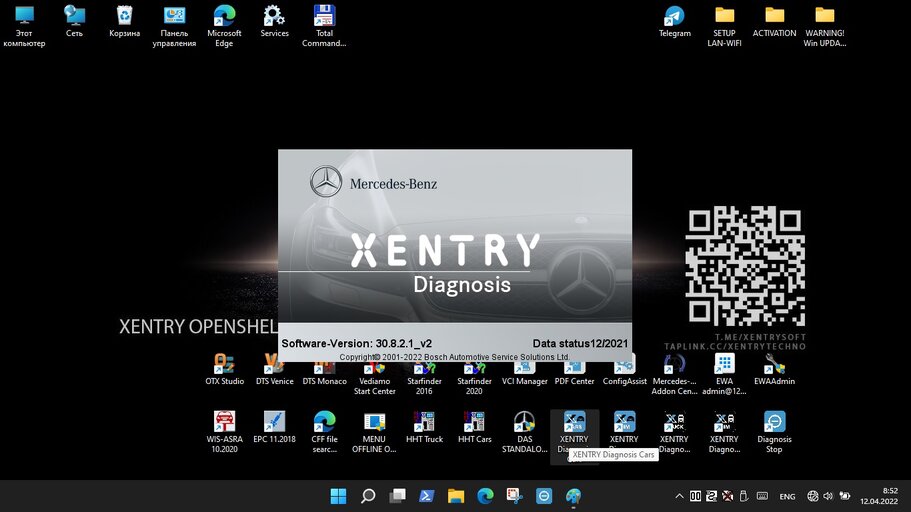Image resolution: width=911 pixels, height=512 pixels.
Task: Open the WARNING! Win UPDA... folder
Action: (824, 26)
